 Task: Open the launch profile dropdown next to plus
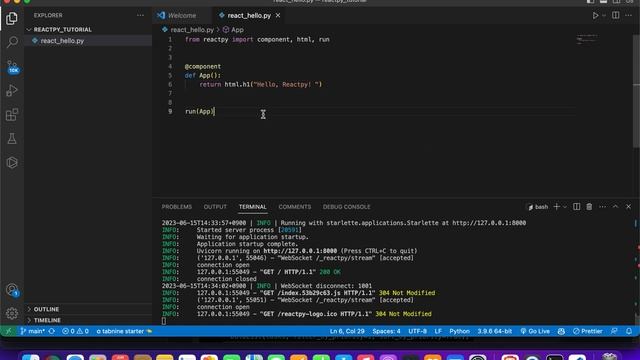coord(565,207)
